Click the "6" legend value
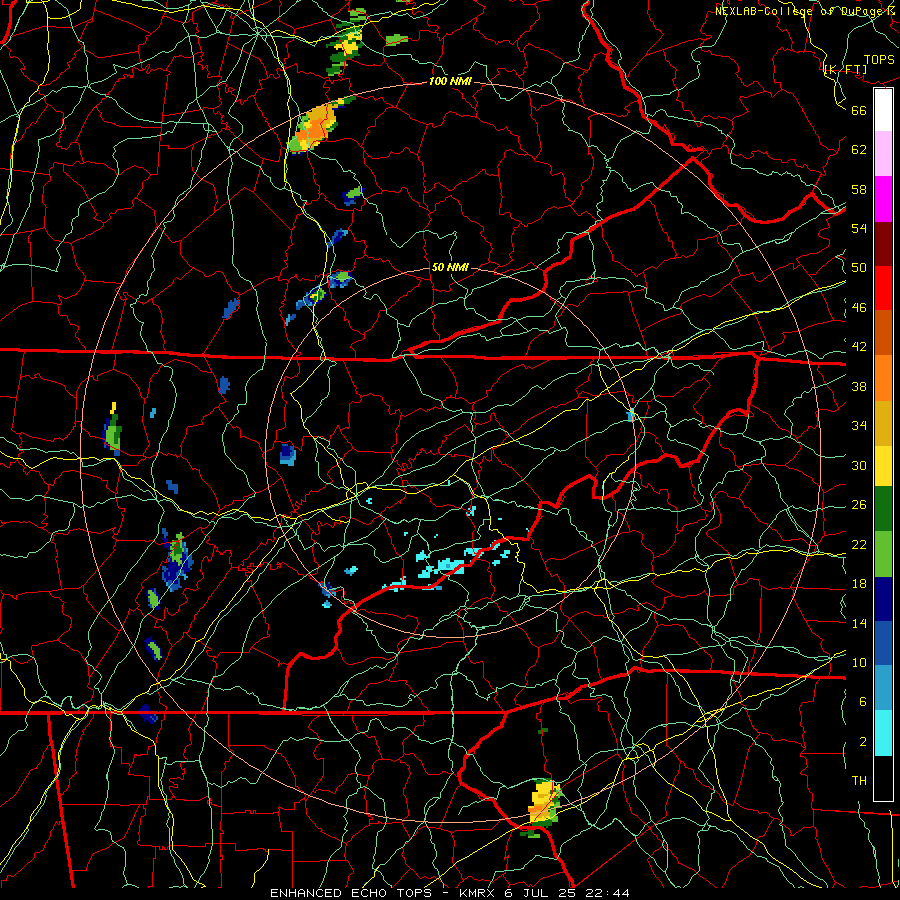The image size is (900, 900). point(863,702)
